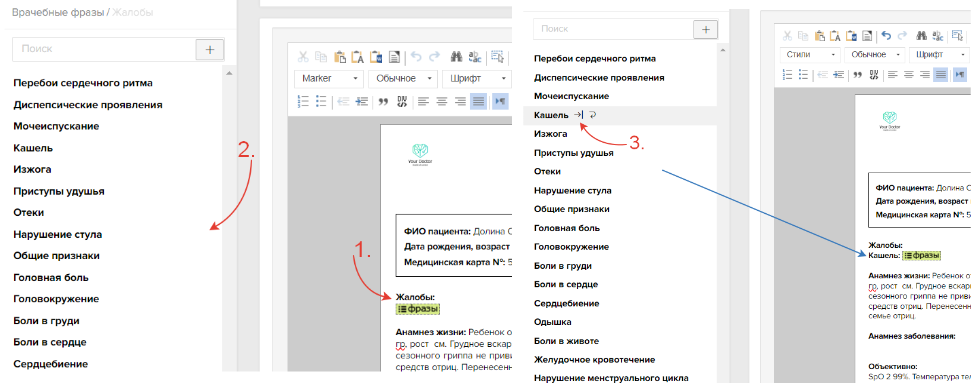Click plus button beside right Поиск field
Viewport: 972px width, 383px height.
pyautogui.click(x=705, y=29)
